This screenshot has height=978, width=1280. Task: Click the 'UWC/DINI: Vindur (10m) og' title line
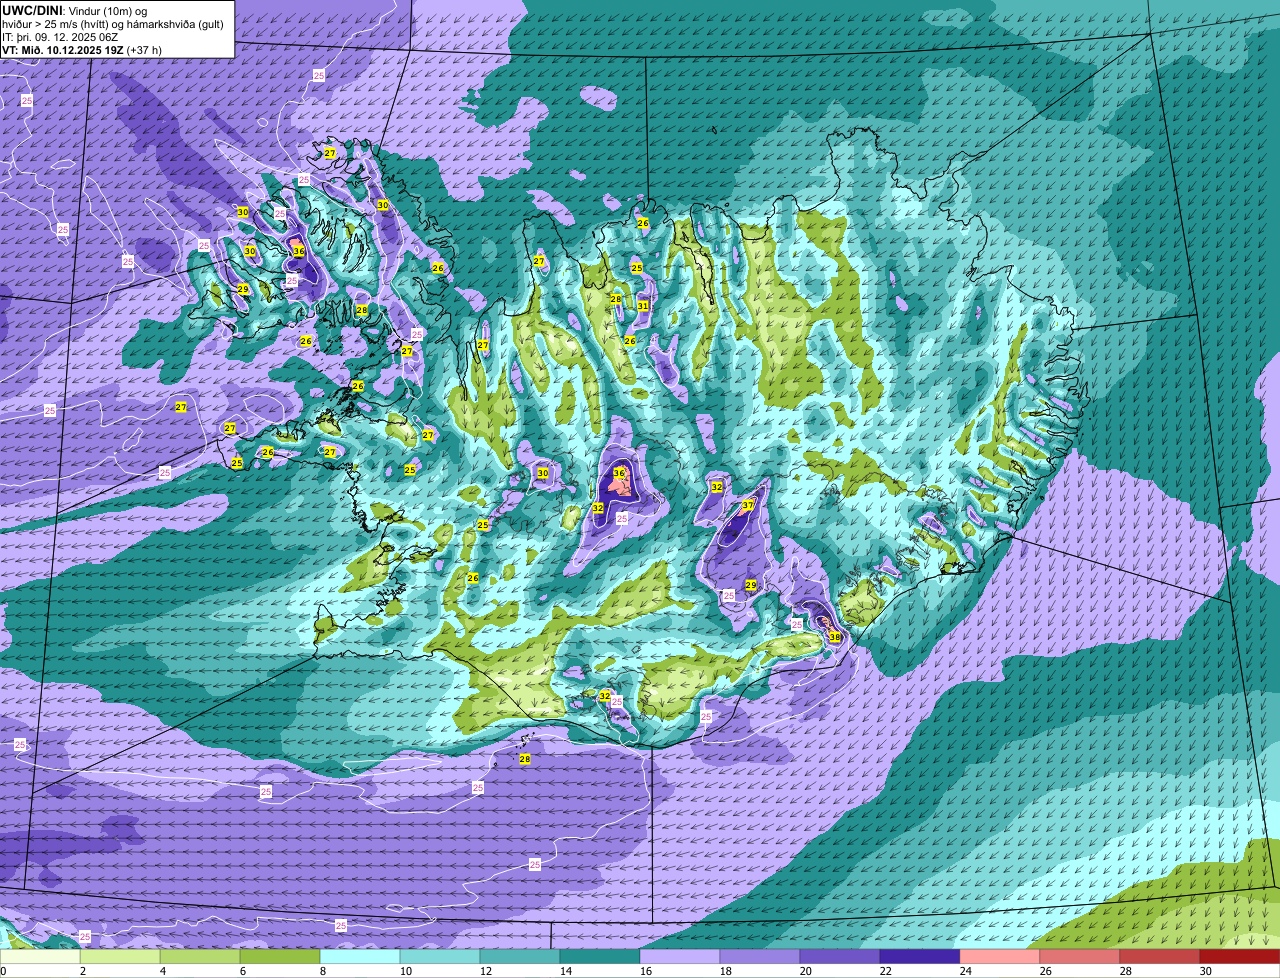(x=75, y=10)
